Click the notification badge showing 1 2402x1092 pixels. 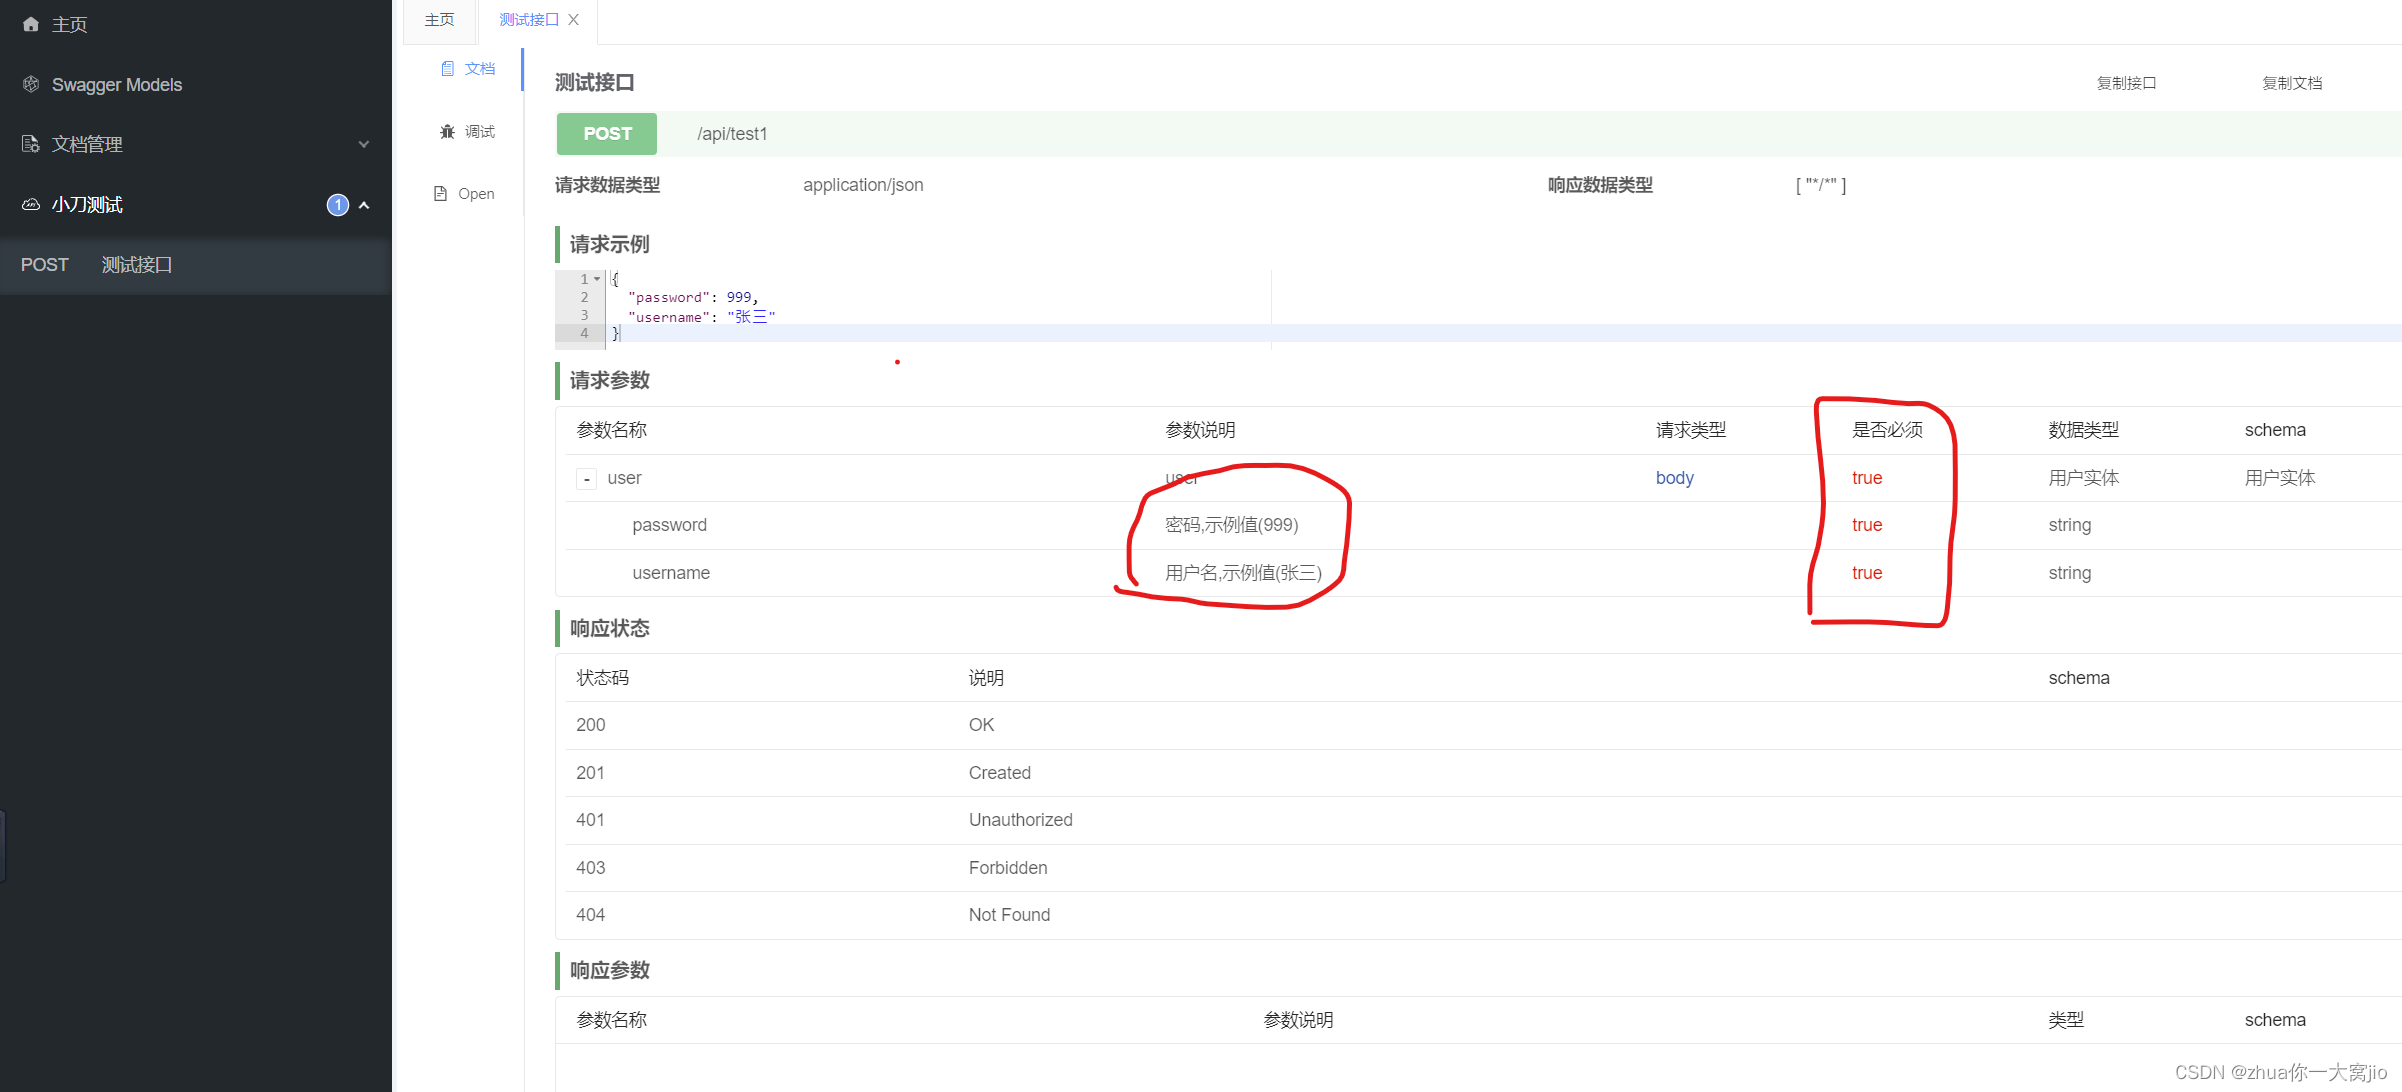pyautogui.click(x=338, y=205)
